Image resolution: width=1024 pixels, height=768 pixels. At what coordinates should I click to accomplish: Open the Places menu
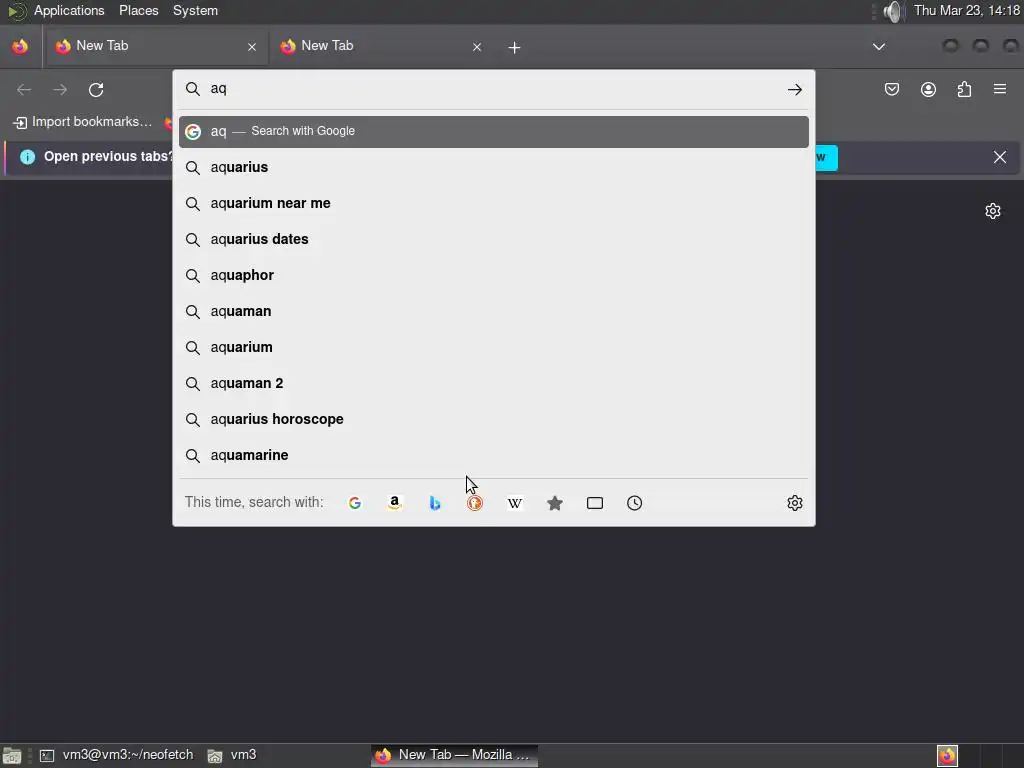(x=138, y=11)
